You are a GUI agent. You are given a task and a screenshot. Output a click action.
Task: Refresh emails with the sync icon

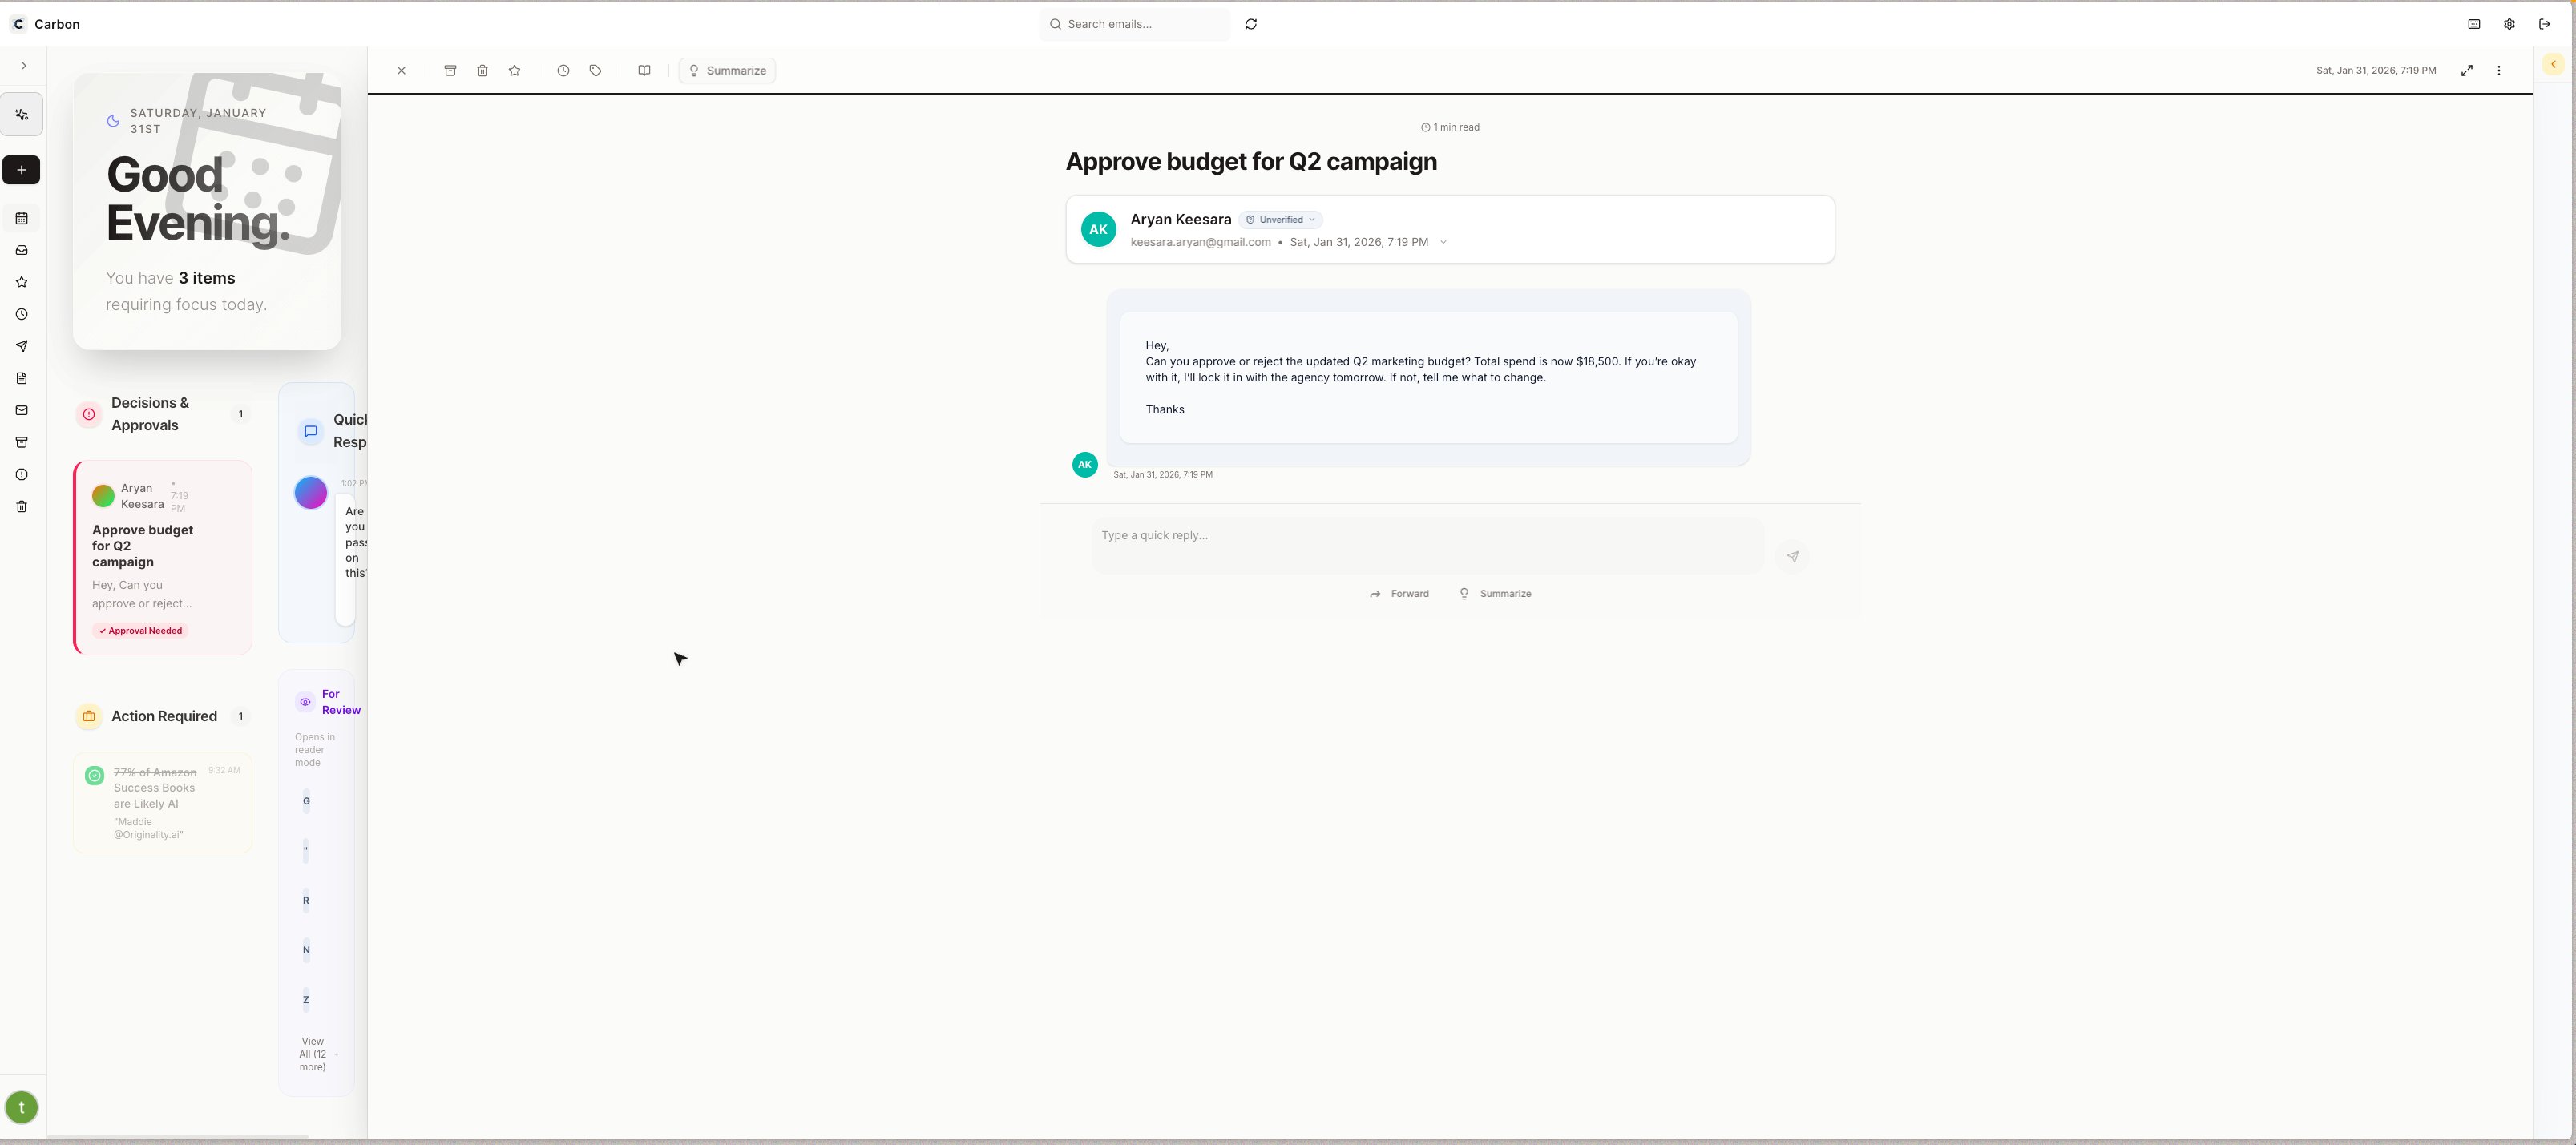(x=1251, y=23)
